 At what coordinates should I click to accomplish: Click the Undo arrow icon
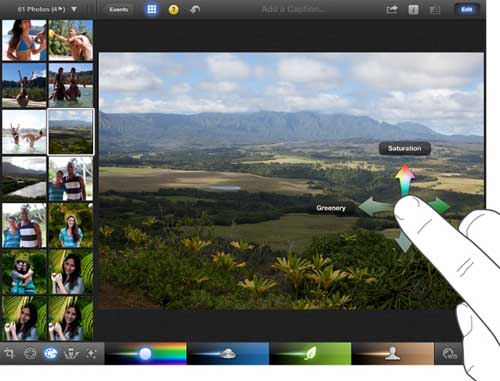(195, 9)
